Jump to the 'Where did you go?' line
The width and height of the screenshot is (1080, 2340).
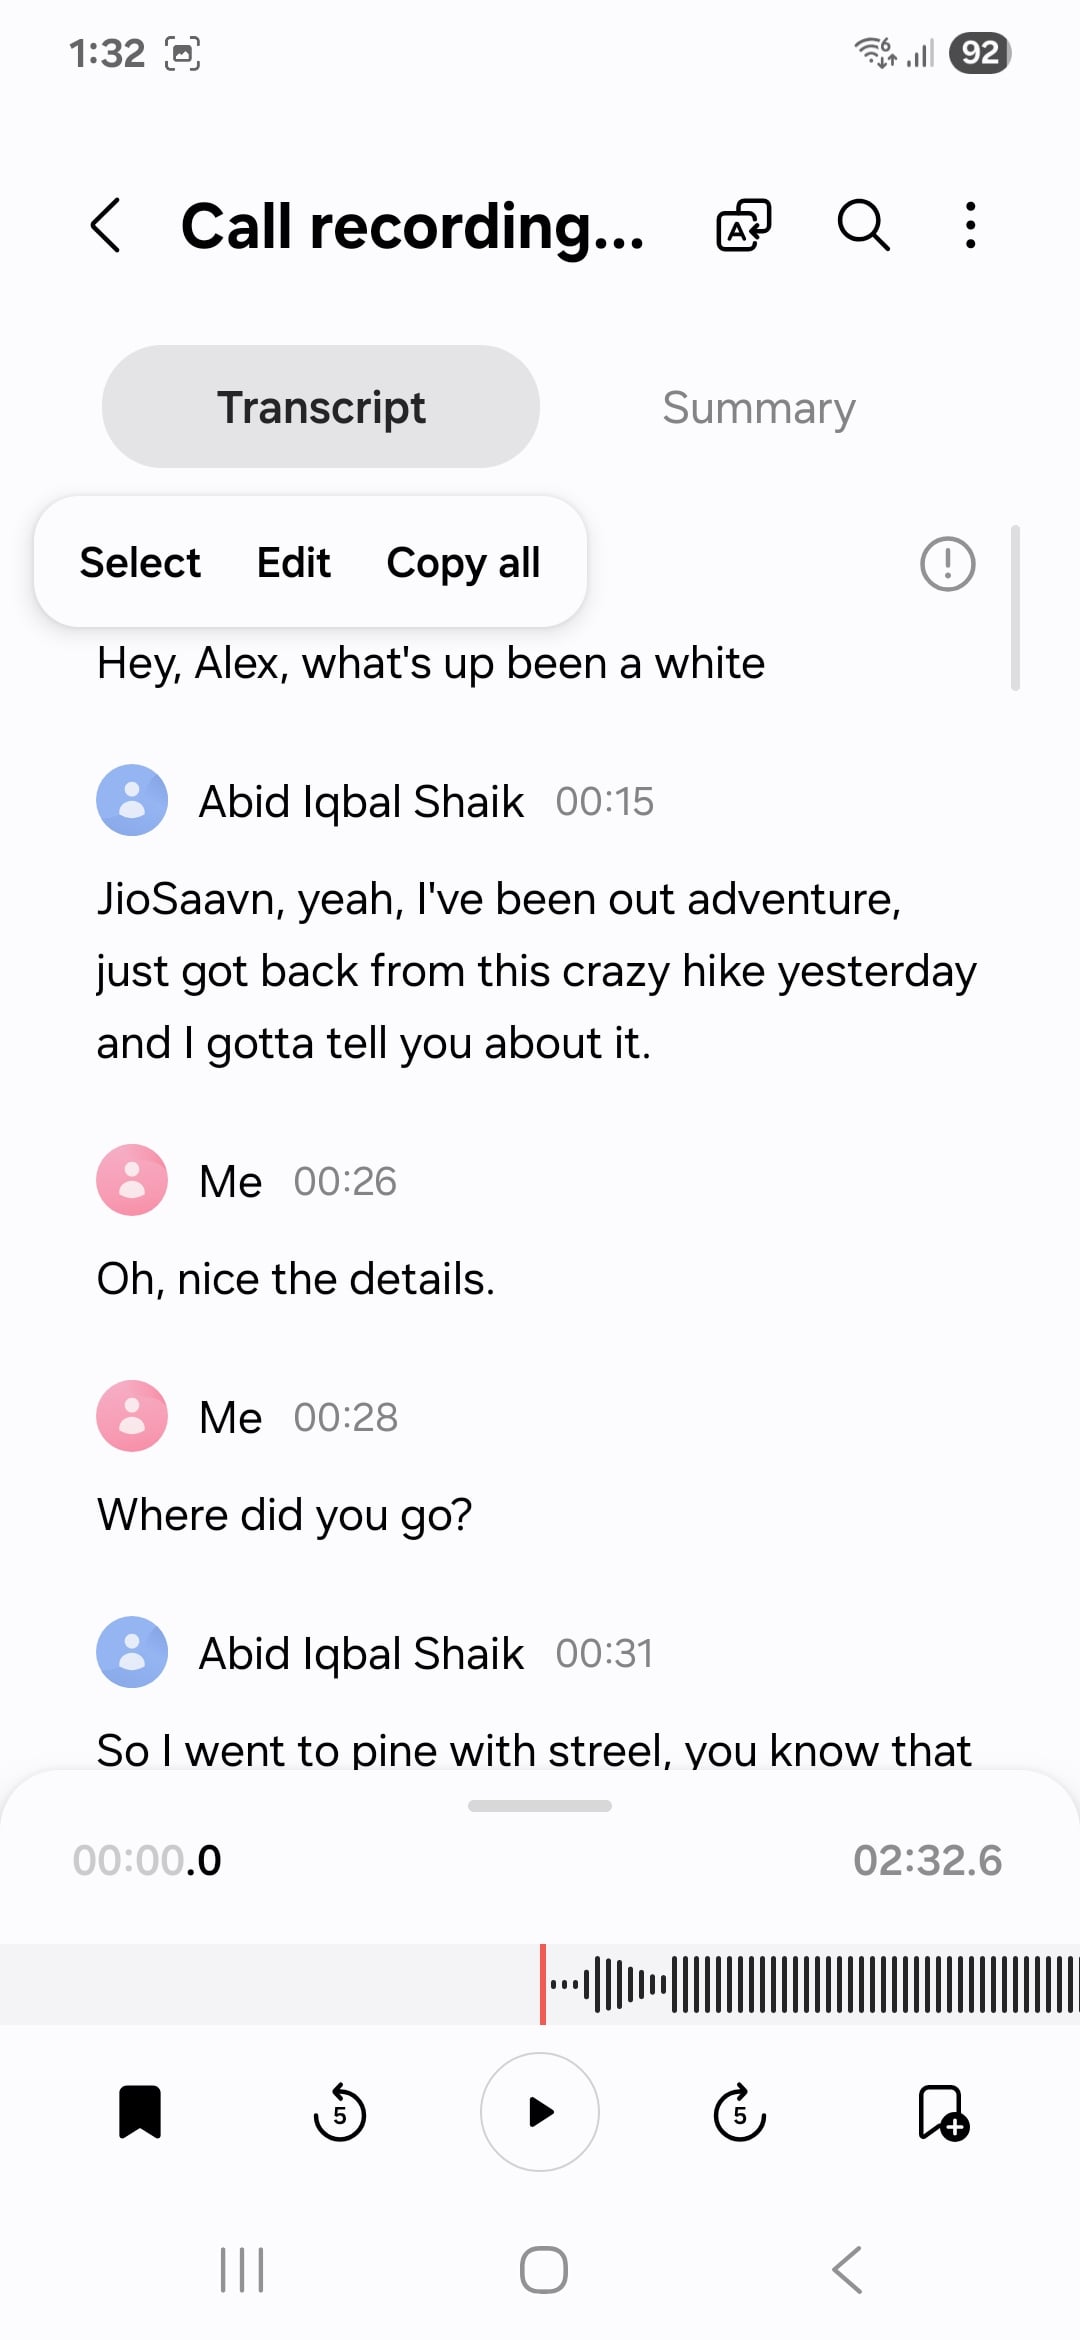(x=285, y=1515)
